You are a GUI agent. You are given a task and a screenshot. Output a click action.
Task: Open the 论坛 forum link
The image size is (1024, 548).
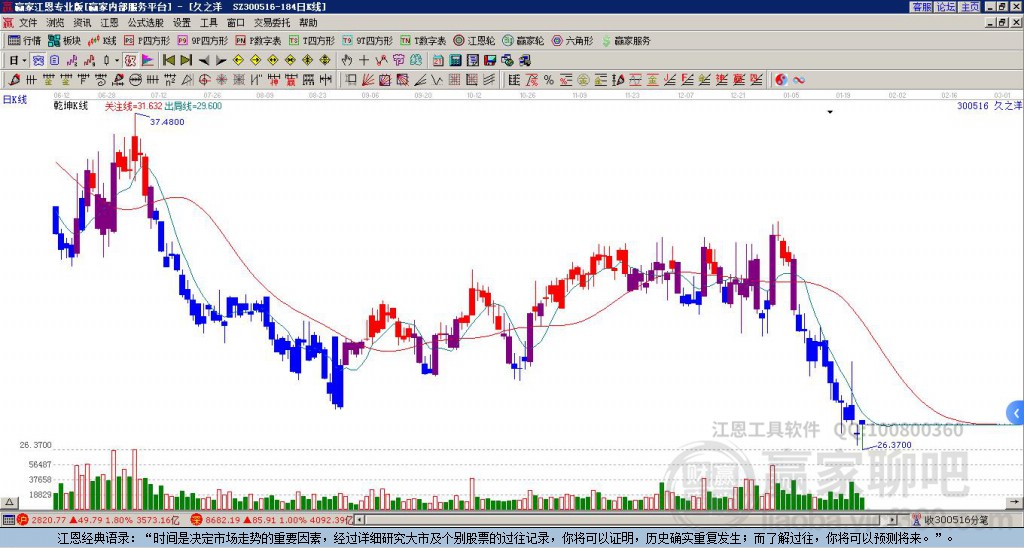(x=946, y=7)
